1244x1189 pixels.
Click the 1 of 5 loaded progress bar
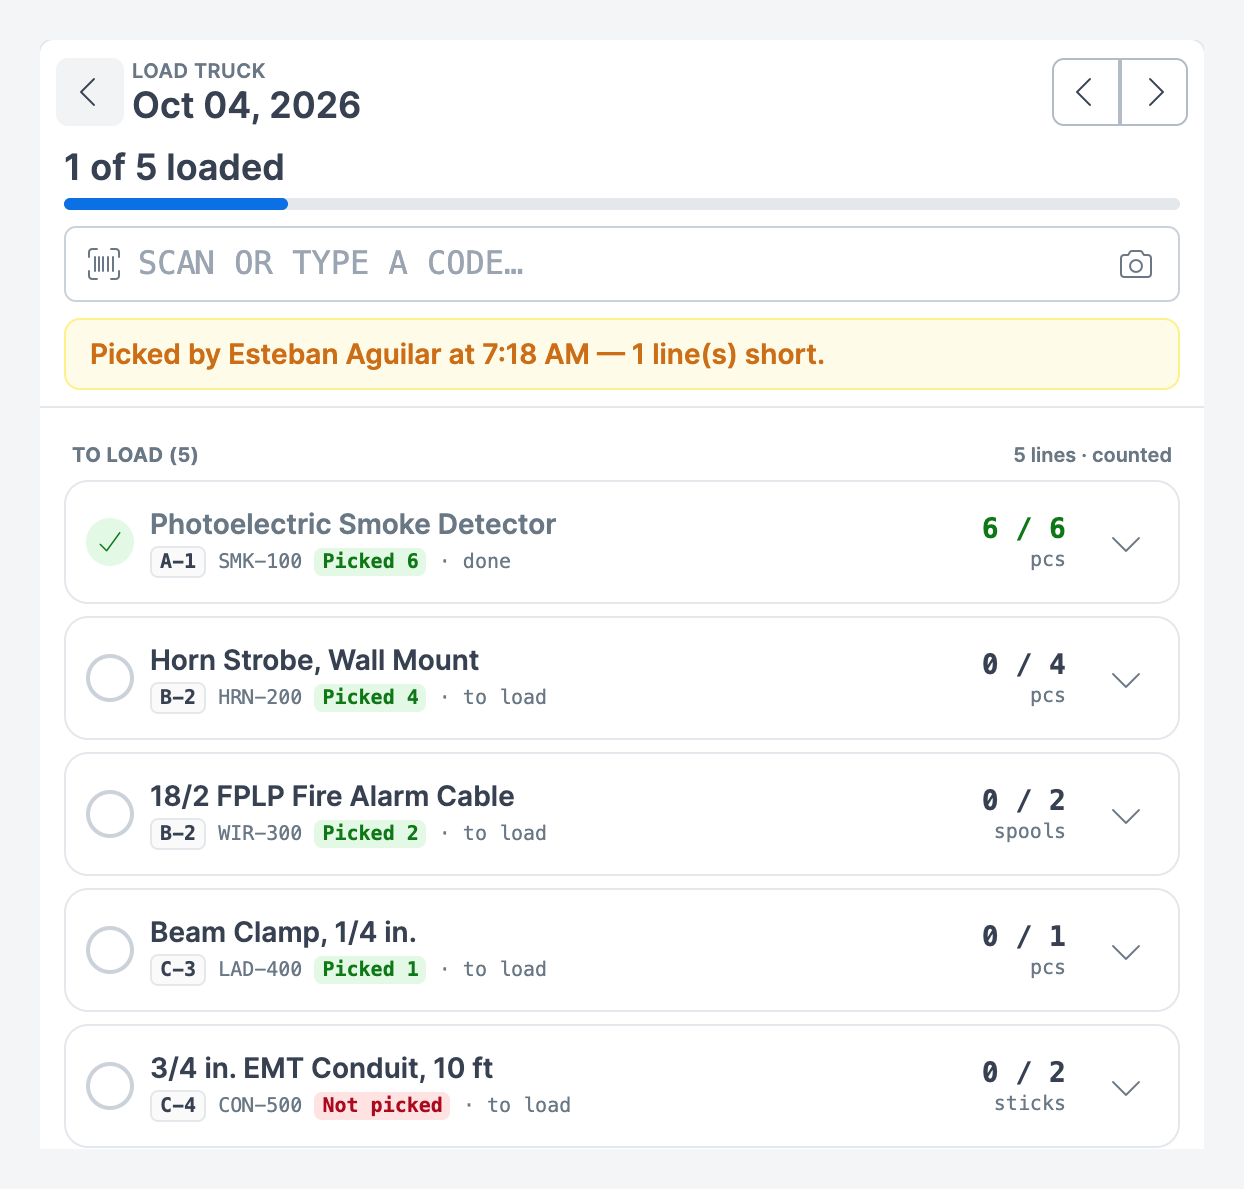coord(622,204)
